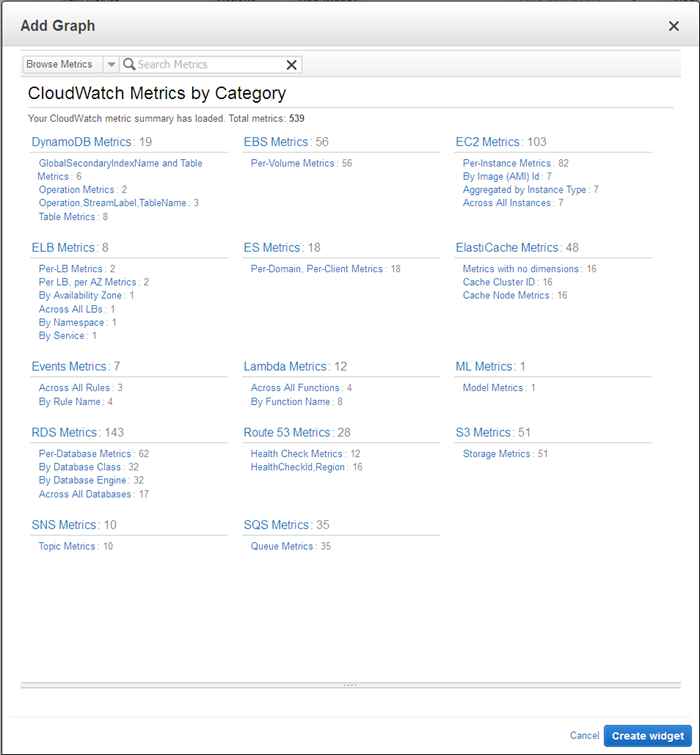
Task: Grab the panel resize handle
Action: pyautogui.click(x=350, y=685)
